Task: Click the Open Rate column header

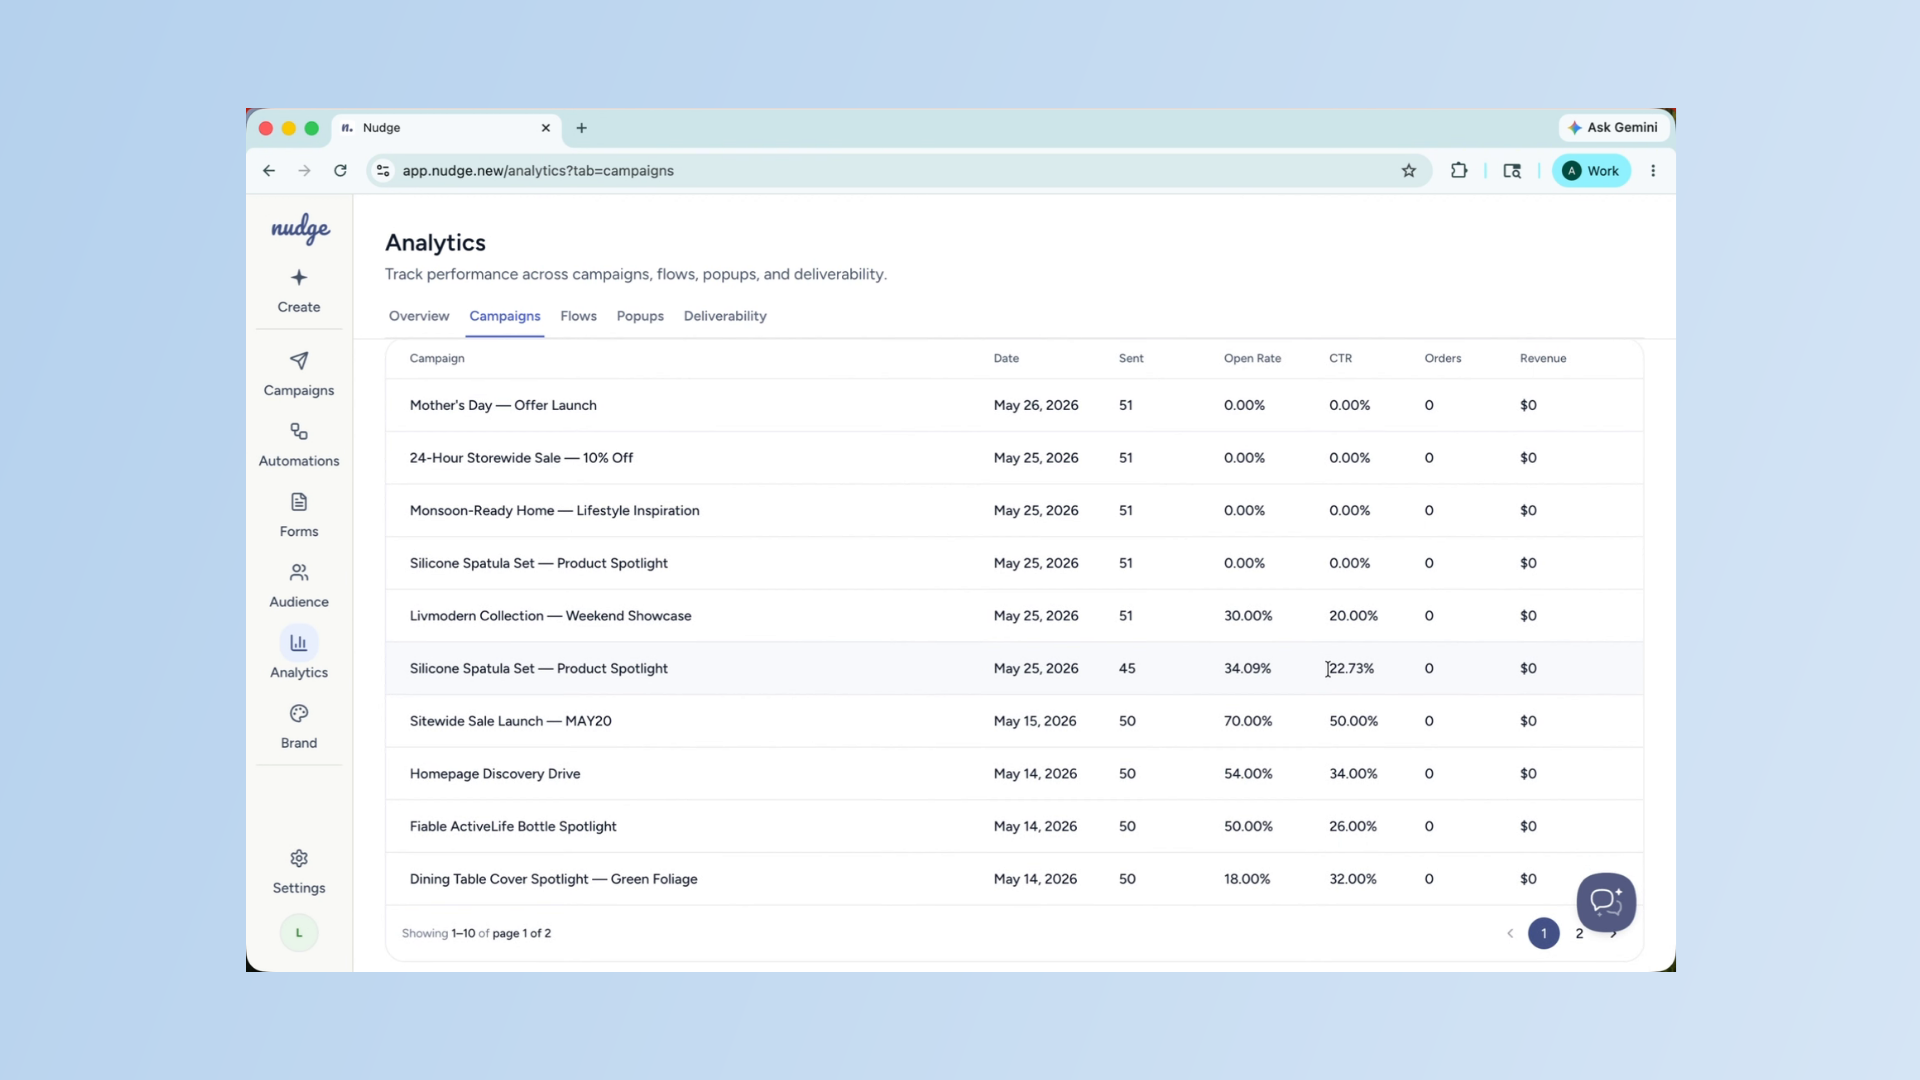Action: (x=1252, y=358)
